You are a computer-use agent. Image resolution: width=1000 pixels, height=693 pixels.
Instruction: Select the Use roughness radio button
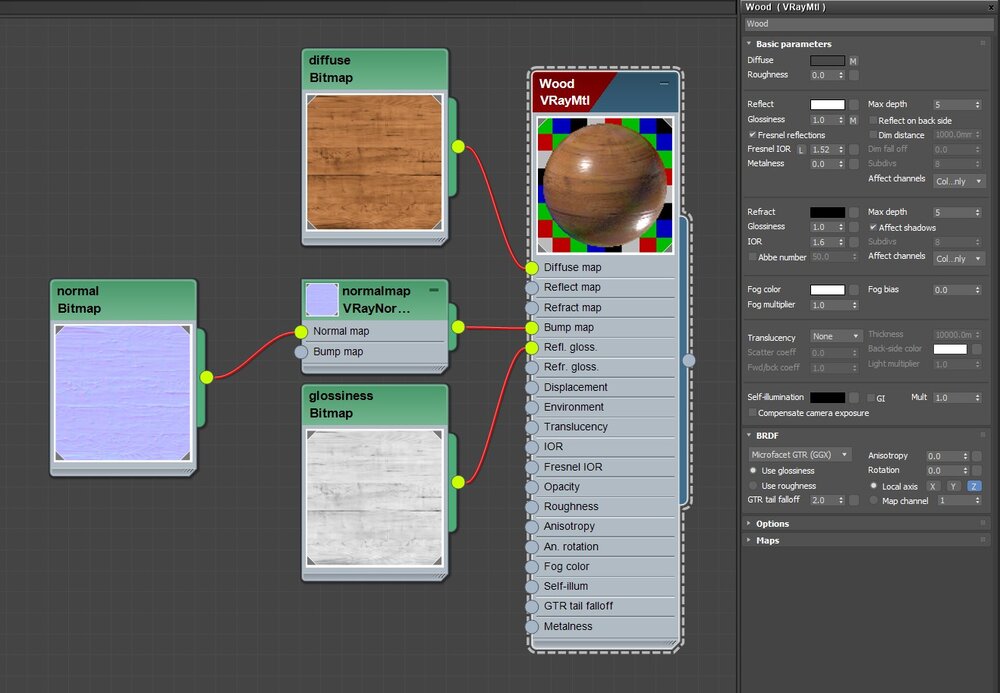(754, 486)
